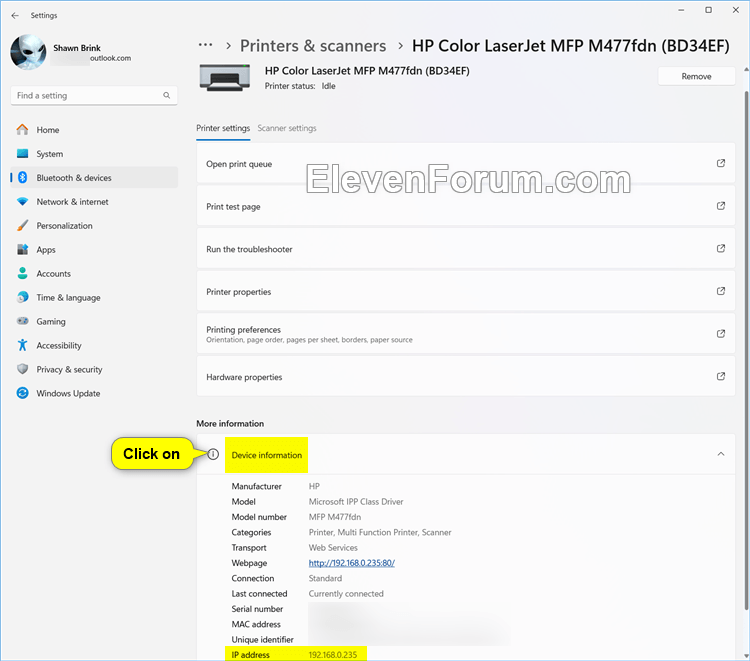Remove the HP Color LaserJet printer
The height and width of the screenshot is (661, 750).
tap(696, 77)
